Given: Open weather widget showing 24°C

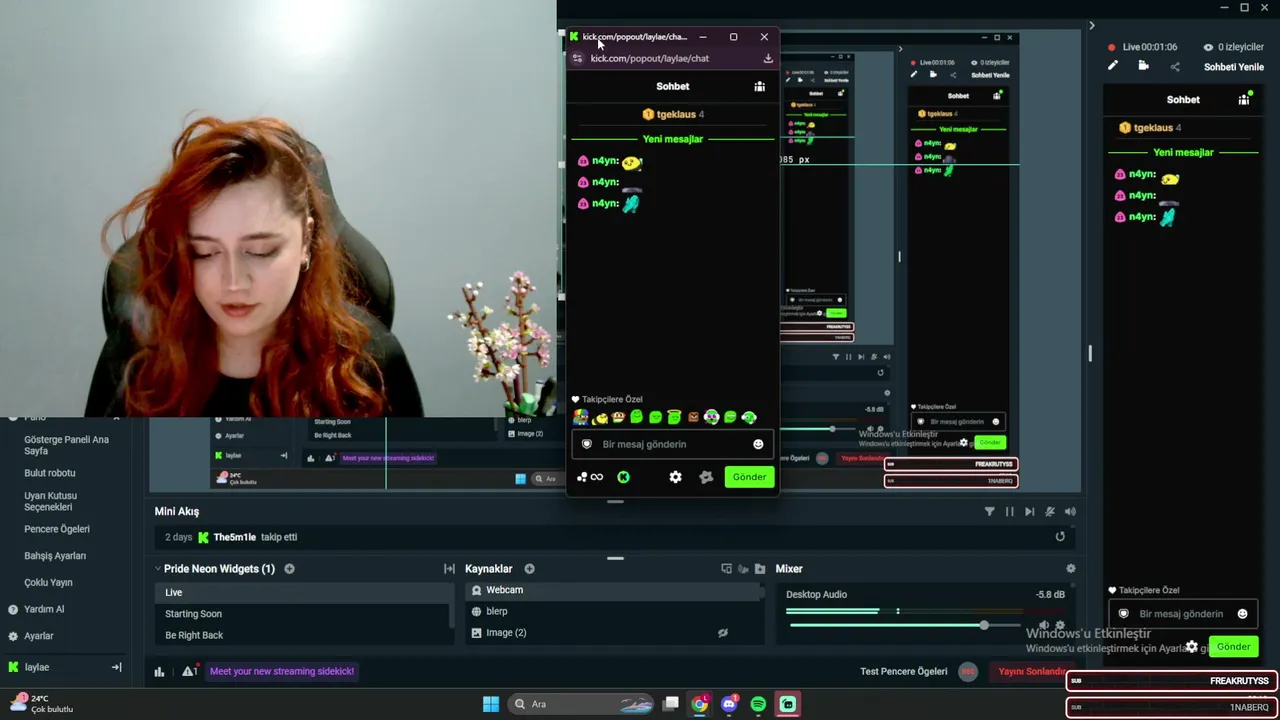Looking at the screenshot, I should coord(42,704).
